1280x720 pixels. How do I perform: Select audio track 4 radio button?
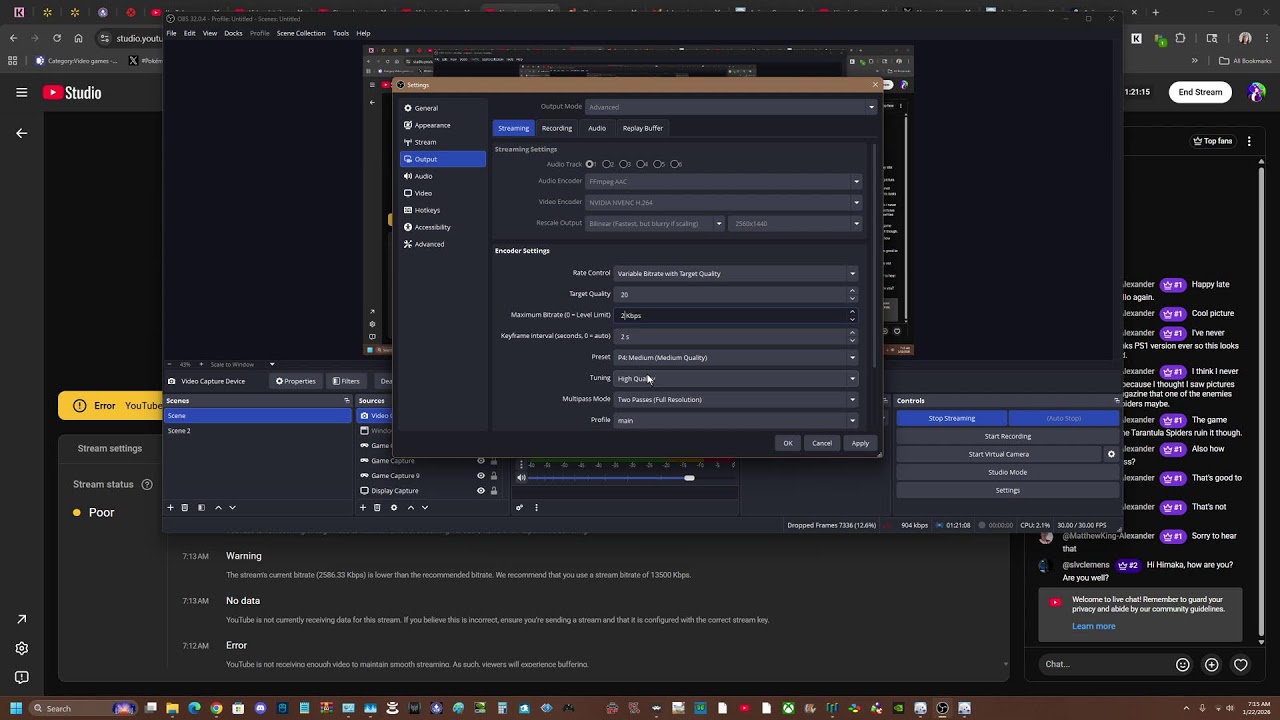641,164
